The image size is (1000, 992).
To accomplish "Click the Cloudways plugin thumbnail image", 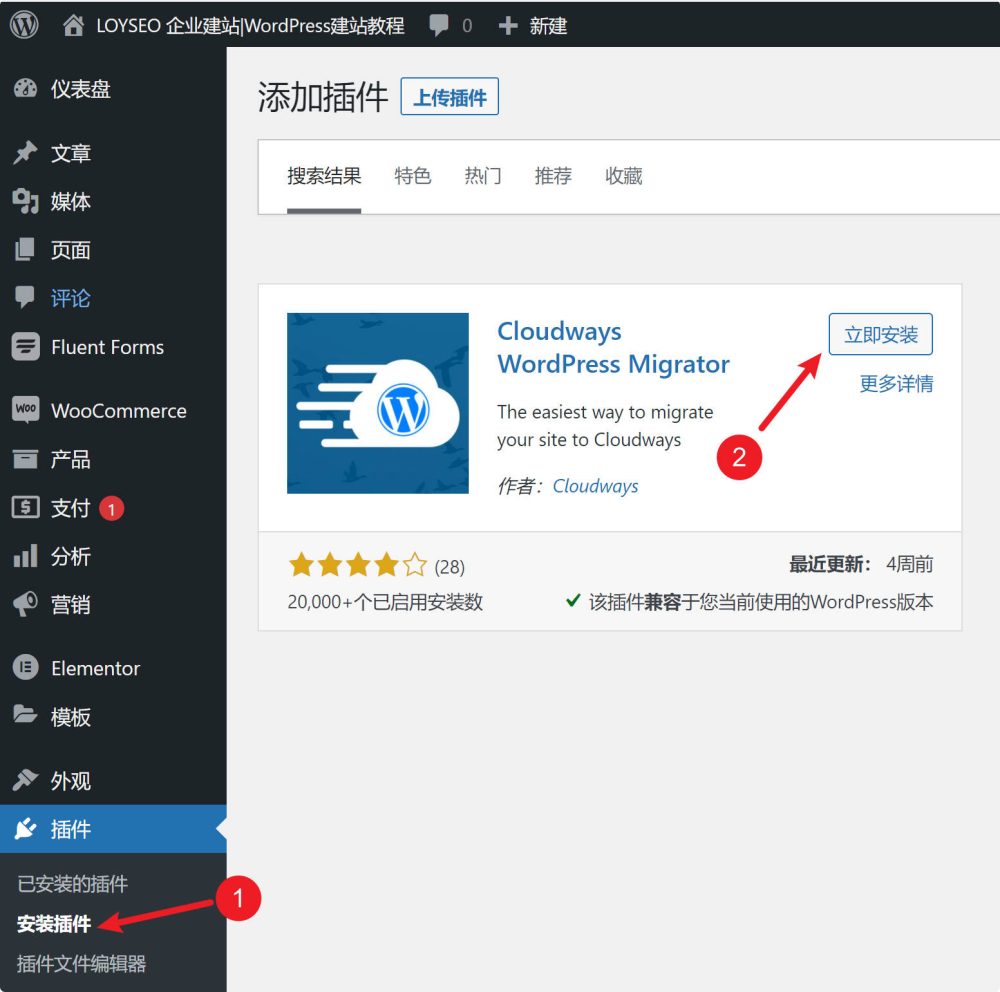I will tap(378, 403).
